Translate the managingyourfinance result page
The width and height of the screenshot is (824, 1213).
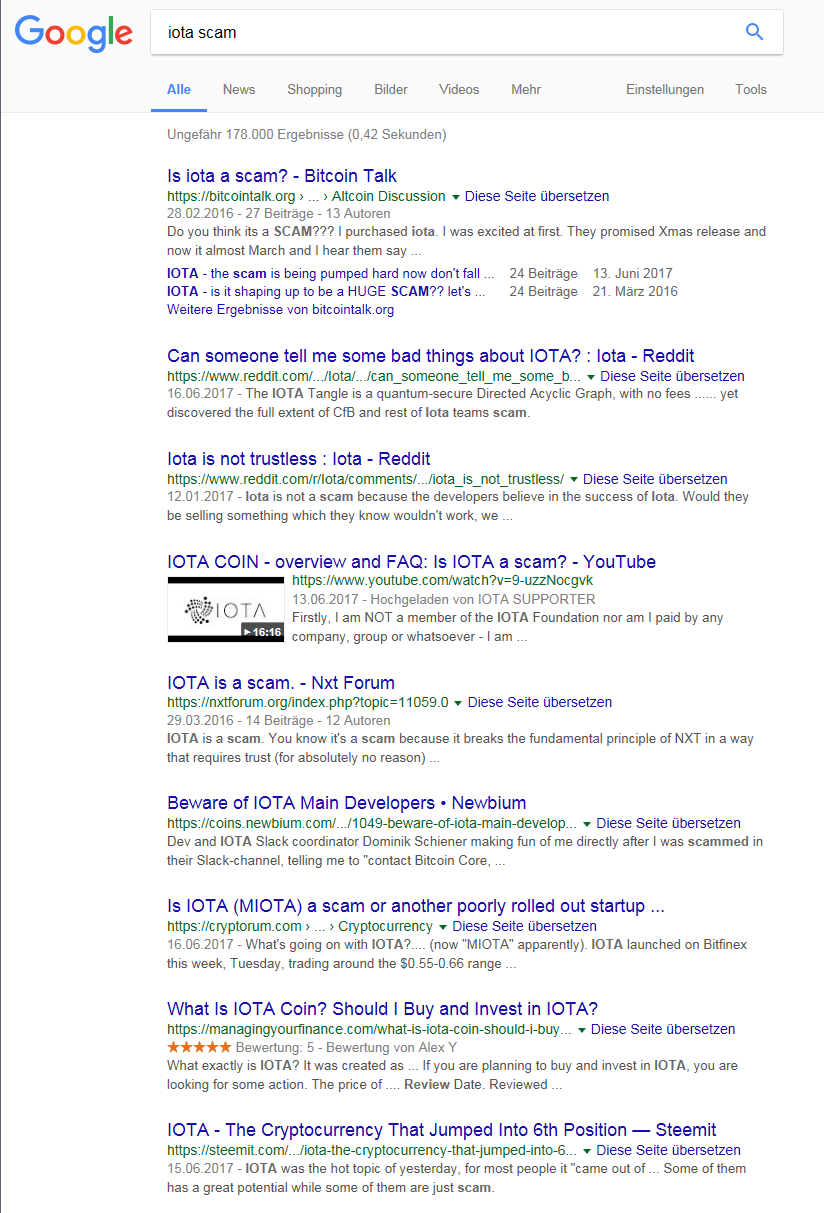tap(663, 1029)
